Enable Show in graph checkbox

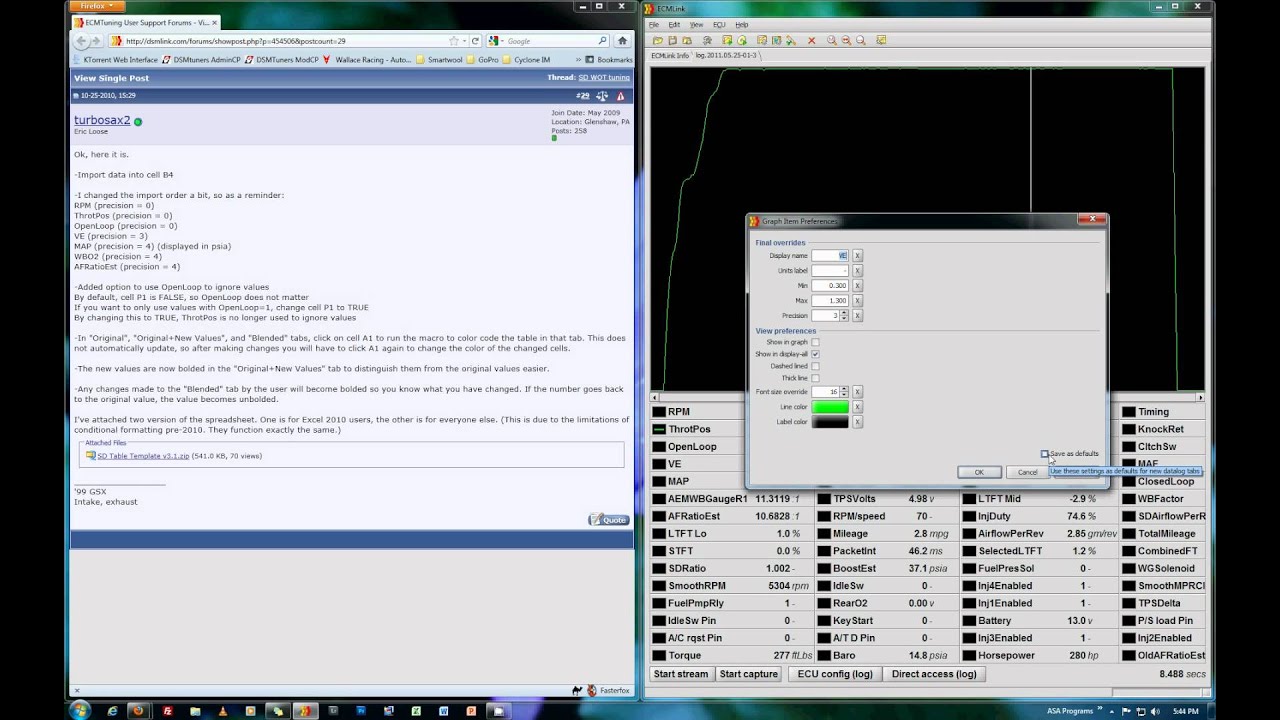pyautogui.click(x=815, y=342)
